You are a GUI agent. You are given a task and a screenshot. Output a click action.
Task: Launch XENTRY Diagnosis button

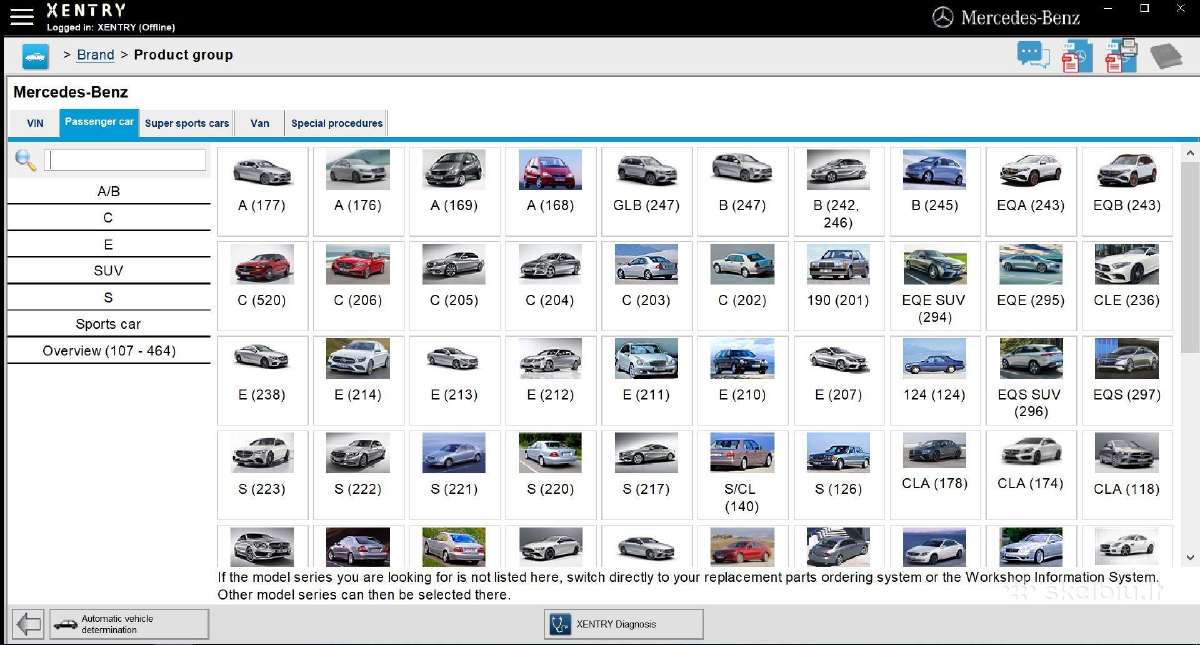[624, 624]
